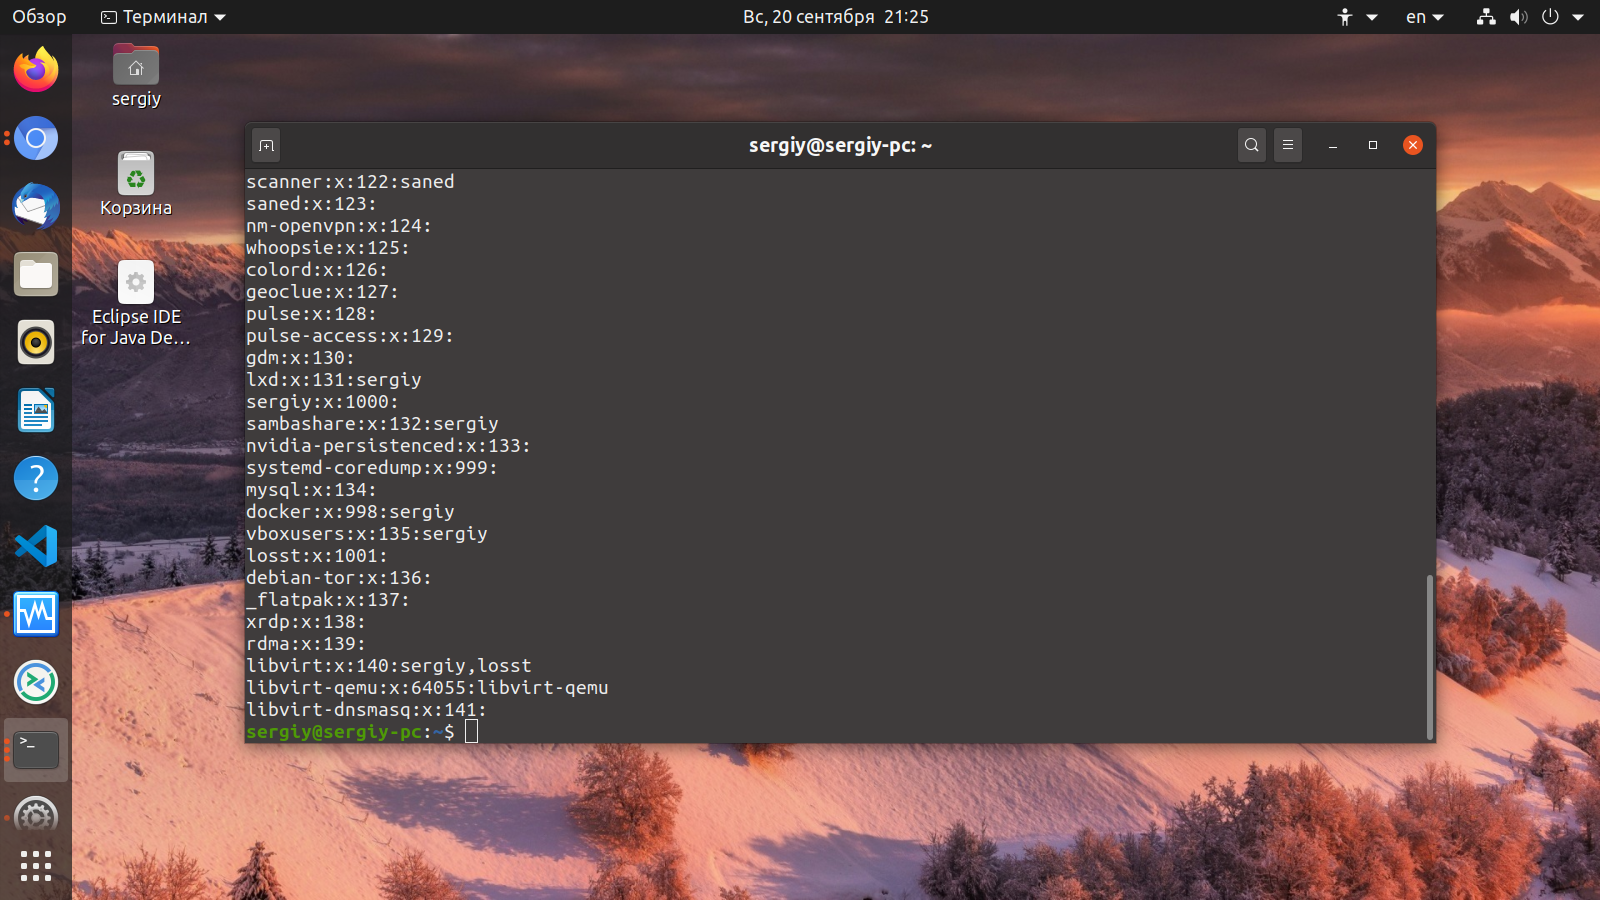Minimize the terminal window

coord(1333,145)
